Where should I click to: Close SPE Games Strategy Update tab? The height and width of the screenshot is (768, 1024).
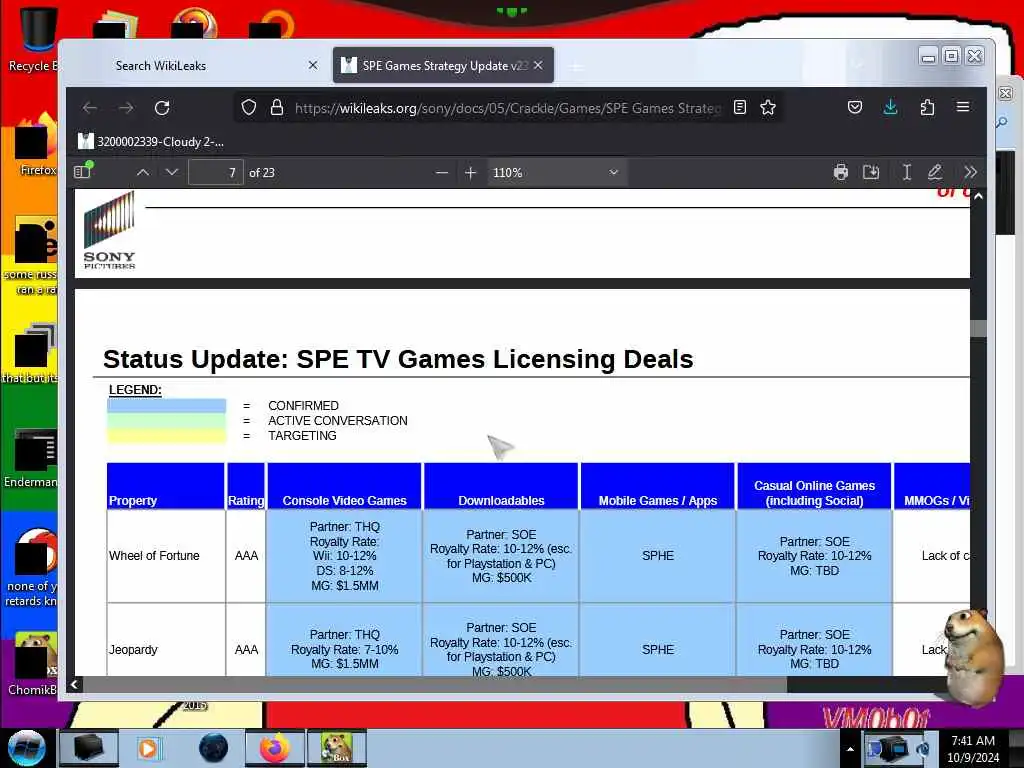538,65
